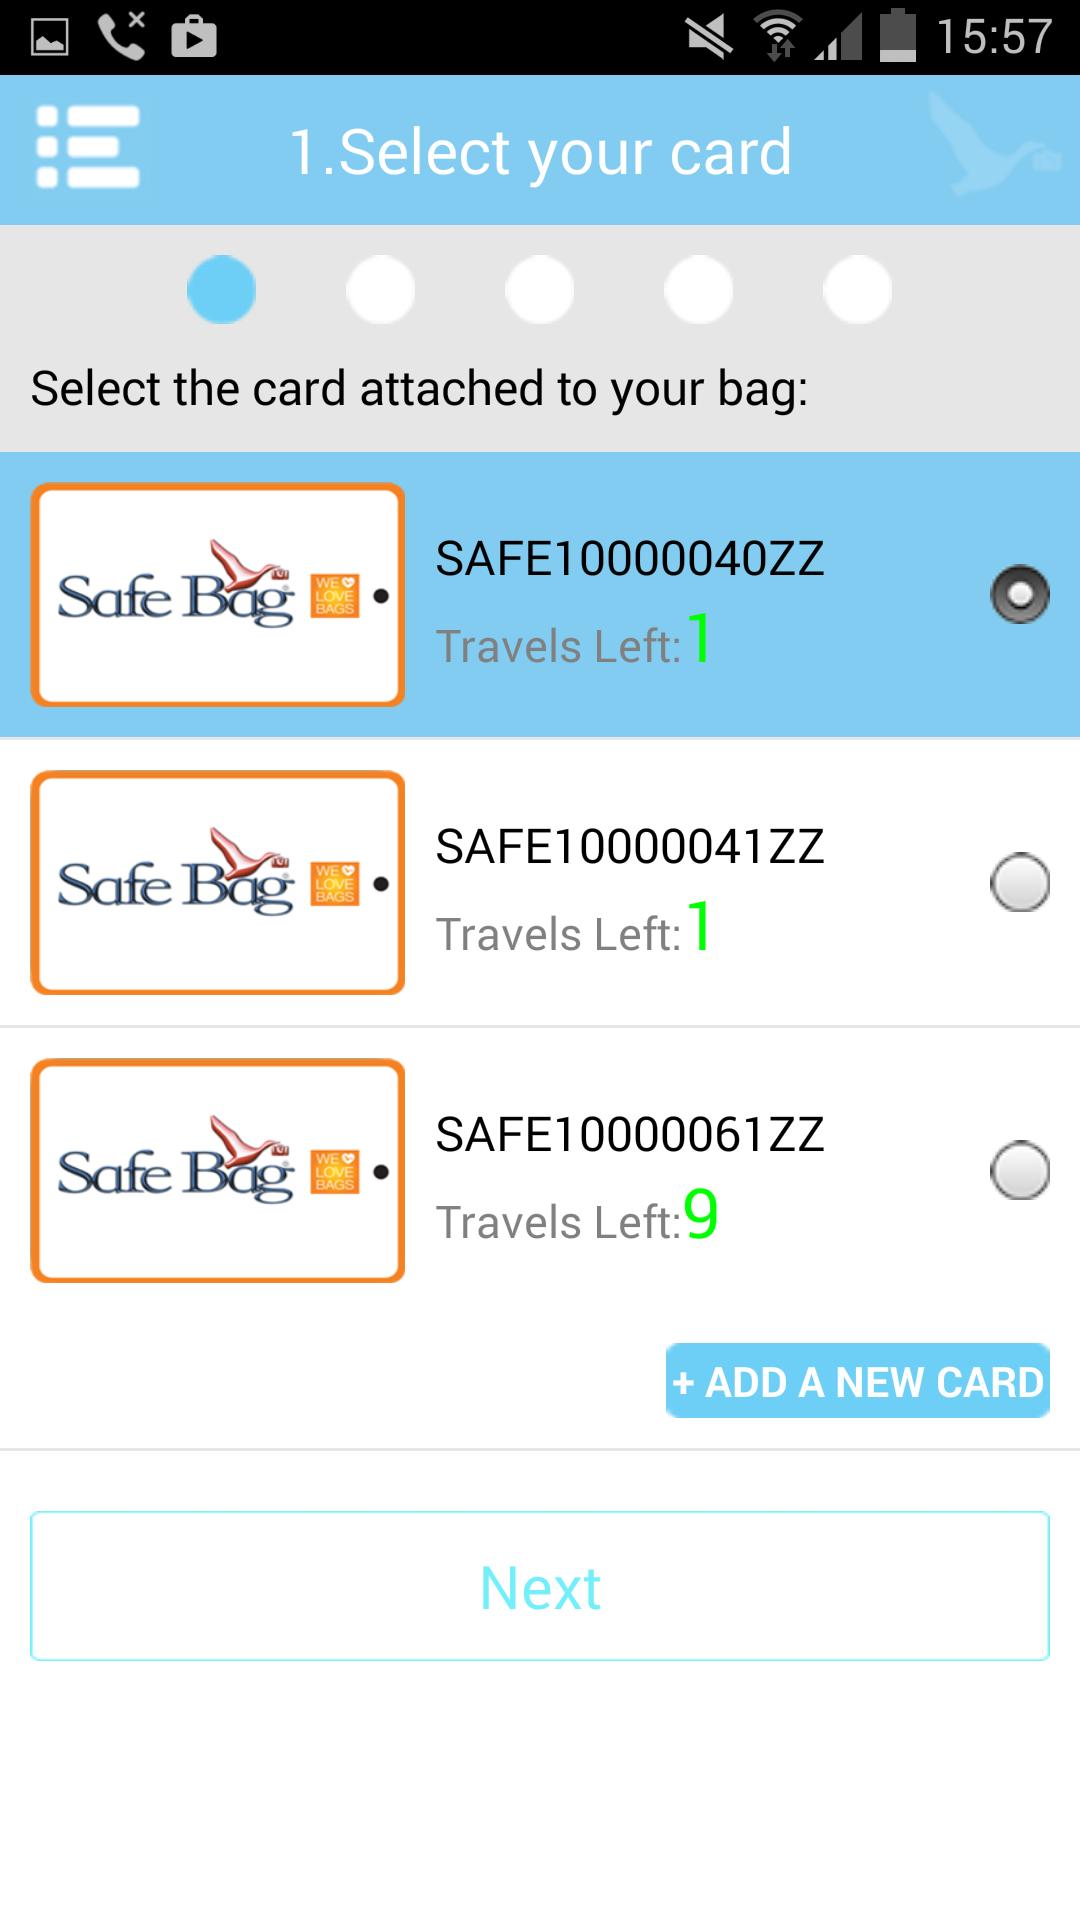Screen dimensions: 1080x1920
Task: Tap the first blue step indicator dot
Action: 222,290
